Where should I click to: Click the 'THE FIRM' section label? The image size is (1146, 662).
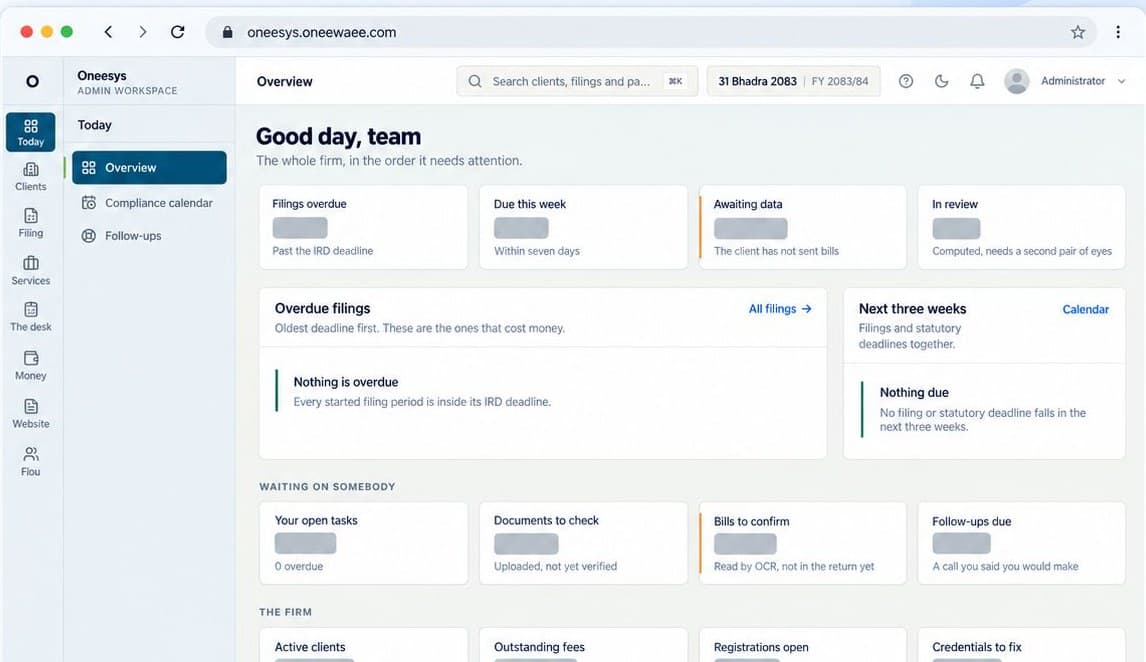[x=285, y=612]
